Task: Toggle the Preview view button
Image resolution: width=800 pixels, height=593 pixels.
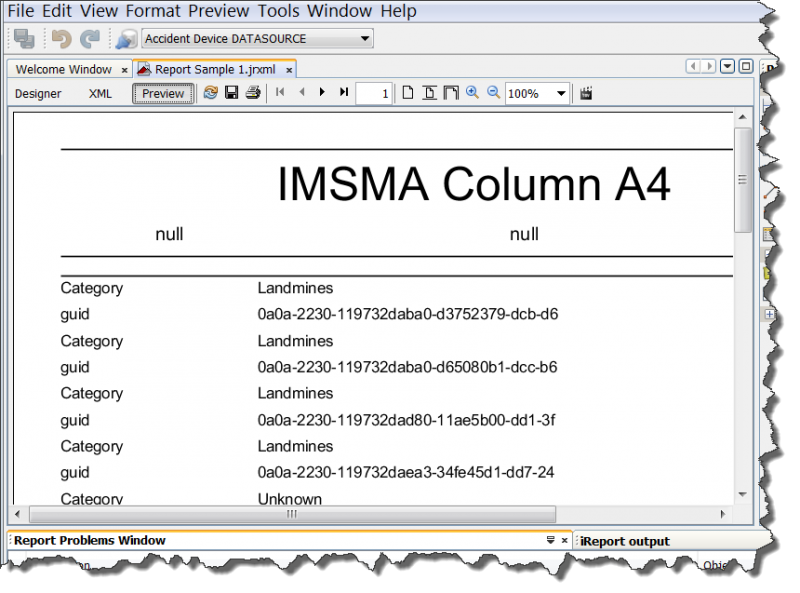Action: pos(163,94)
